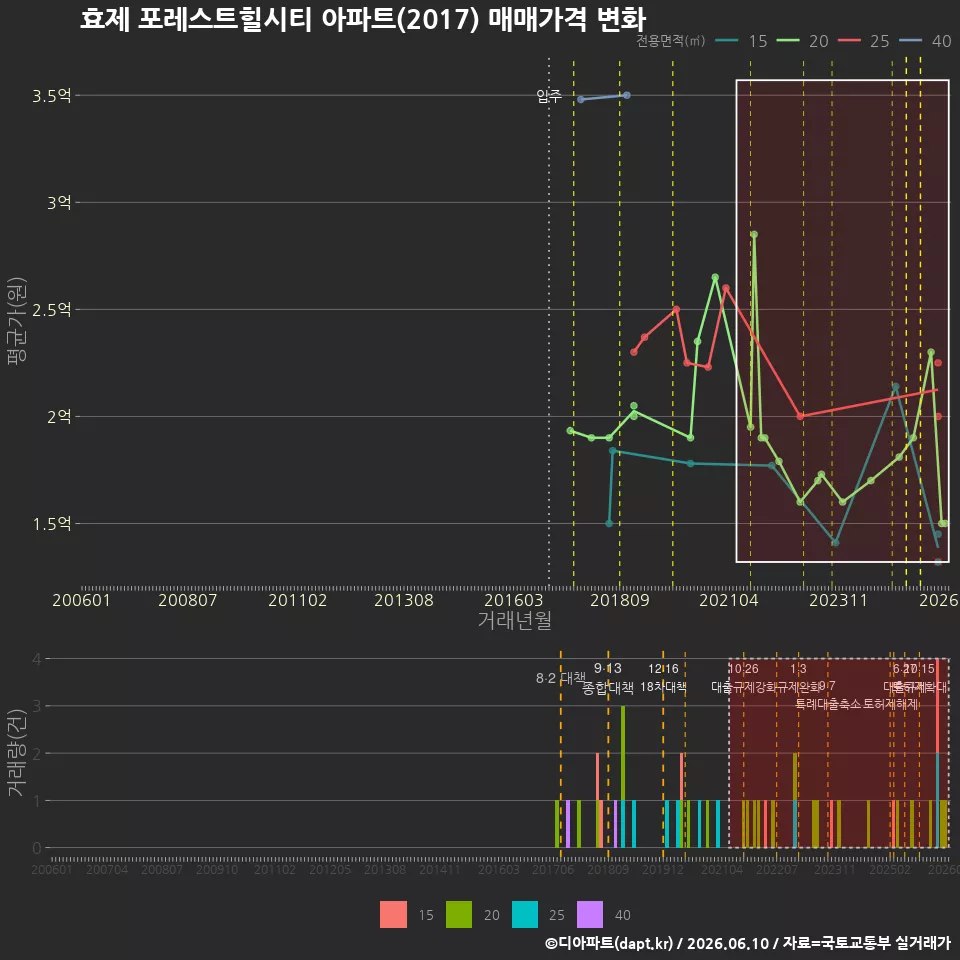Image resolution: width=960 pixels, height=960 pixels.
Task: Click the 전용면적(㎡) legend title
Action: pyautogui.click(x=670, y=41)
